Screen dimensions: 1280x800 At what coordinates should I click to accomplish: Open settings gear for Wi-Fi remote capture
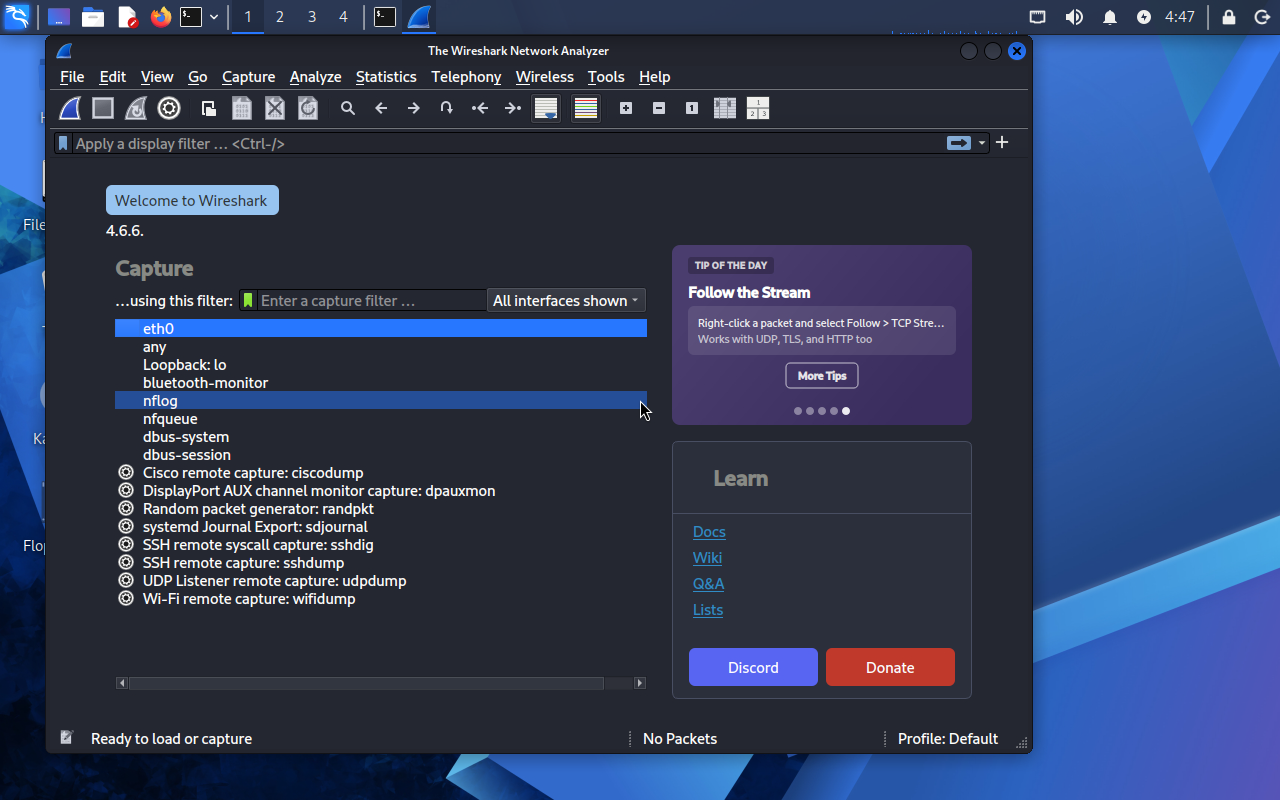(x=126, y=599)
